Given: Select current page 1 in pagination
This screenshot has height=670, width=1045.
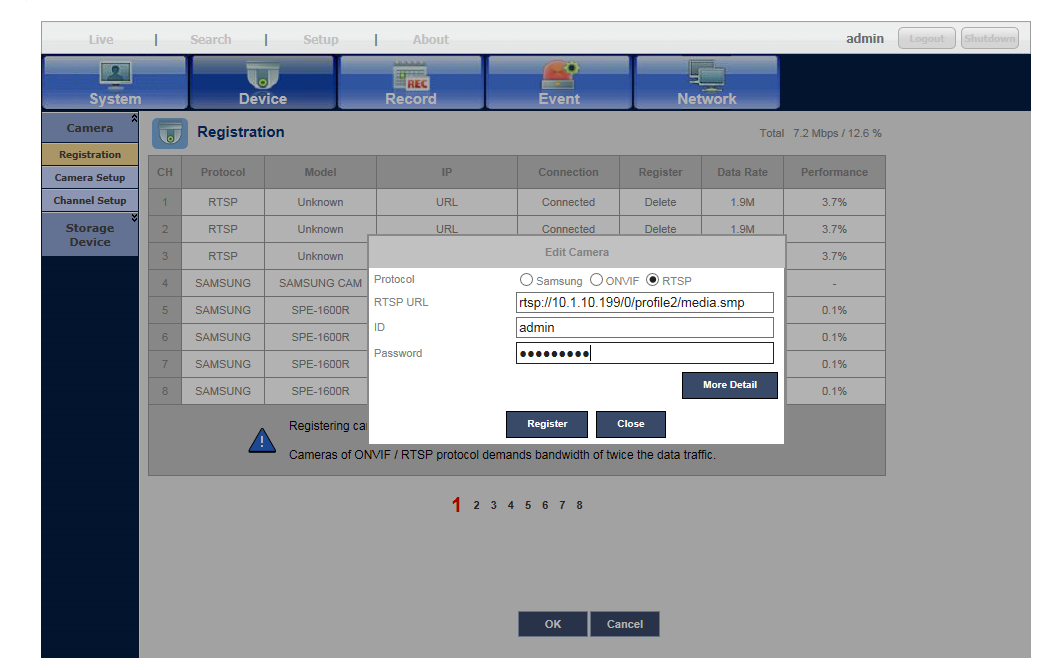Looking at the screenshot, I should pyautogui.click(x=457, y=505).
